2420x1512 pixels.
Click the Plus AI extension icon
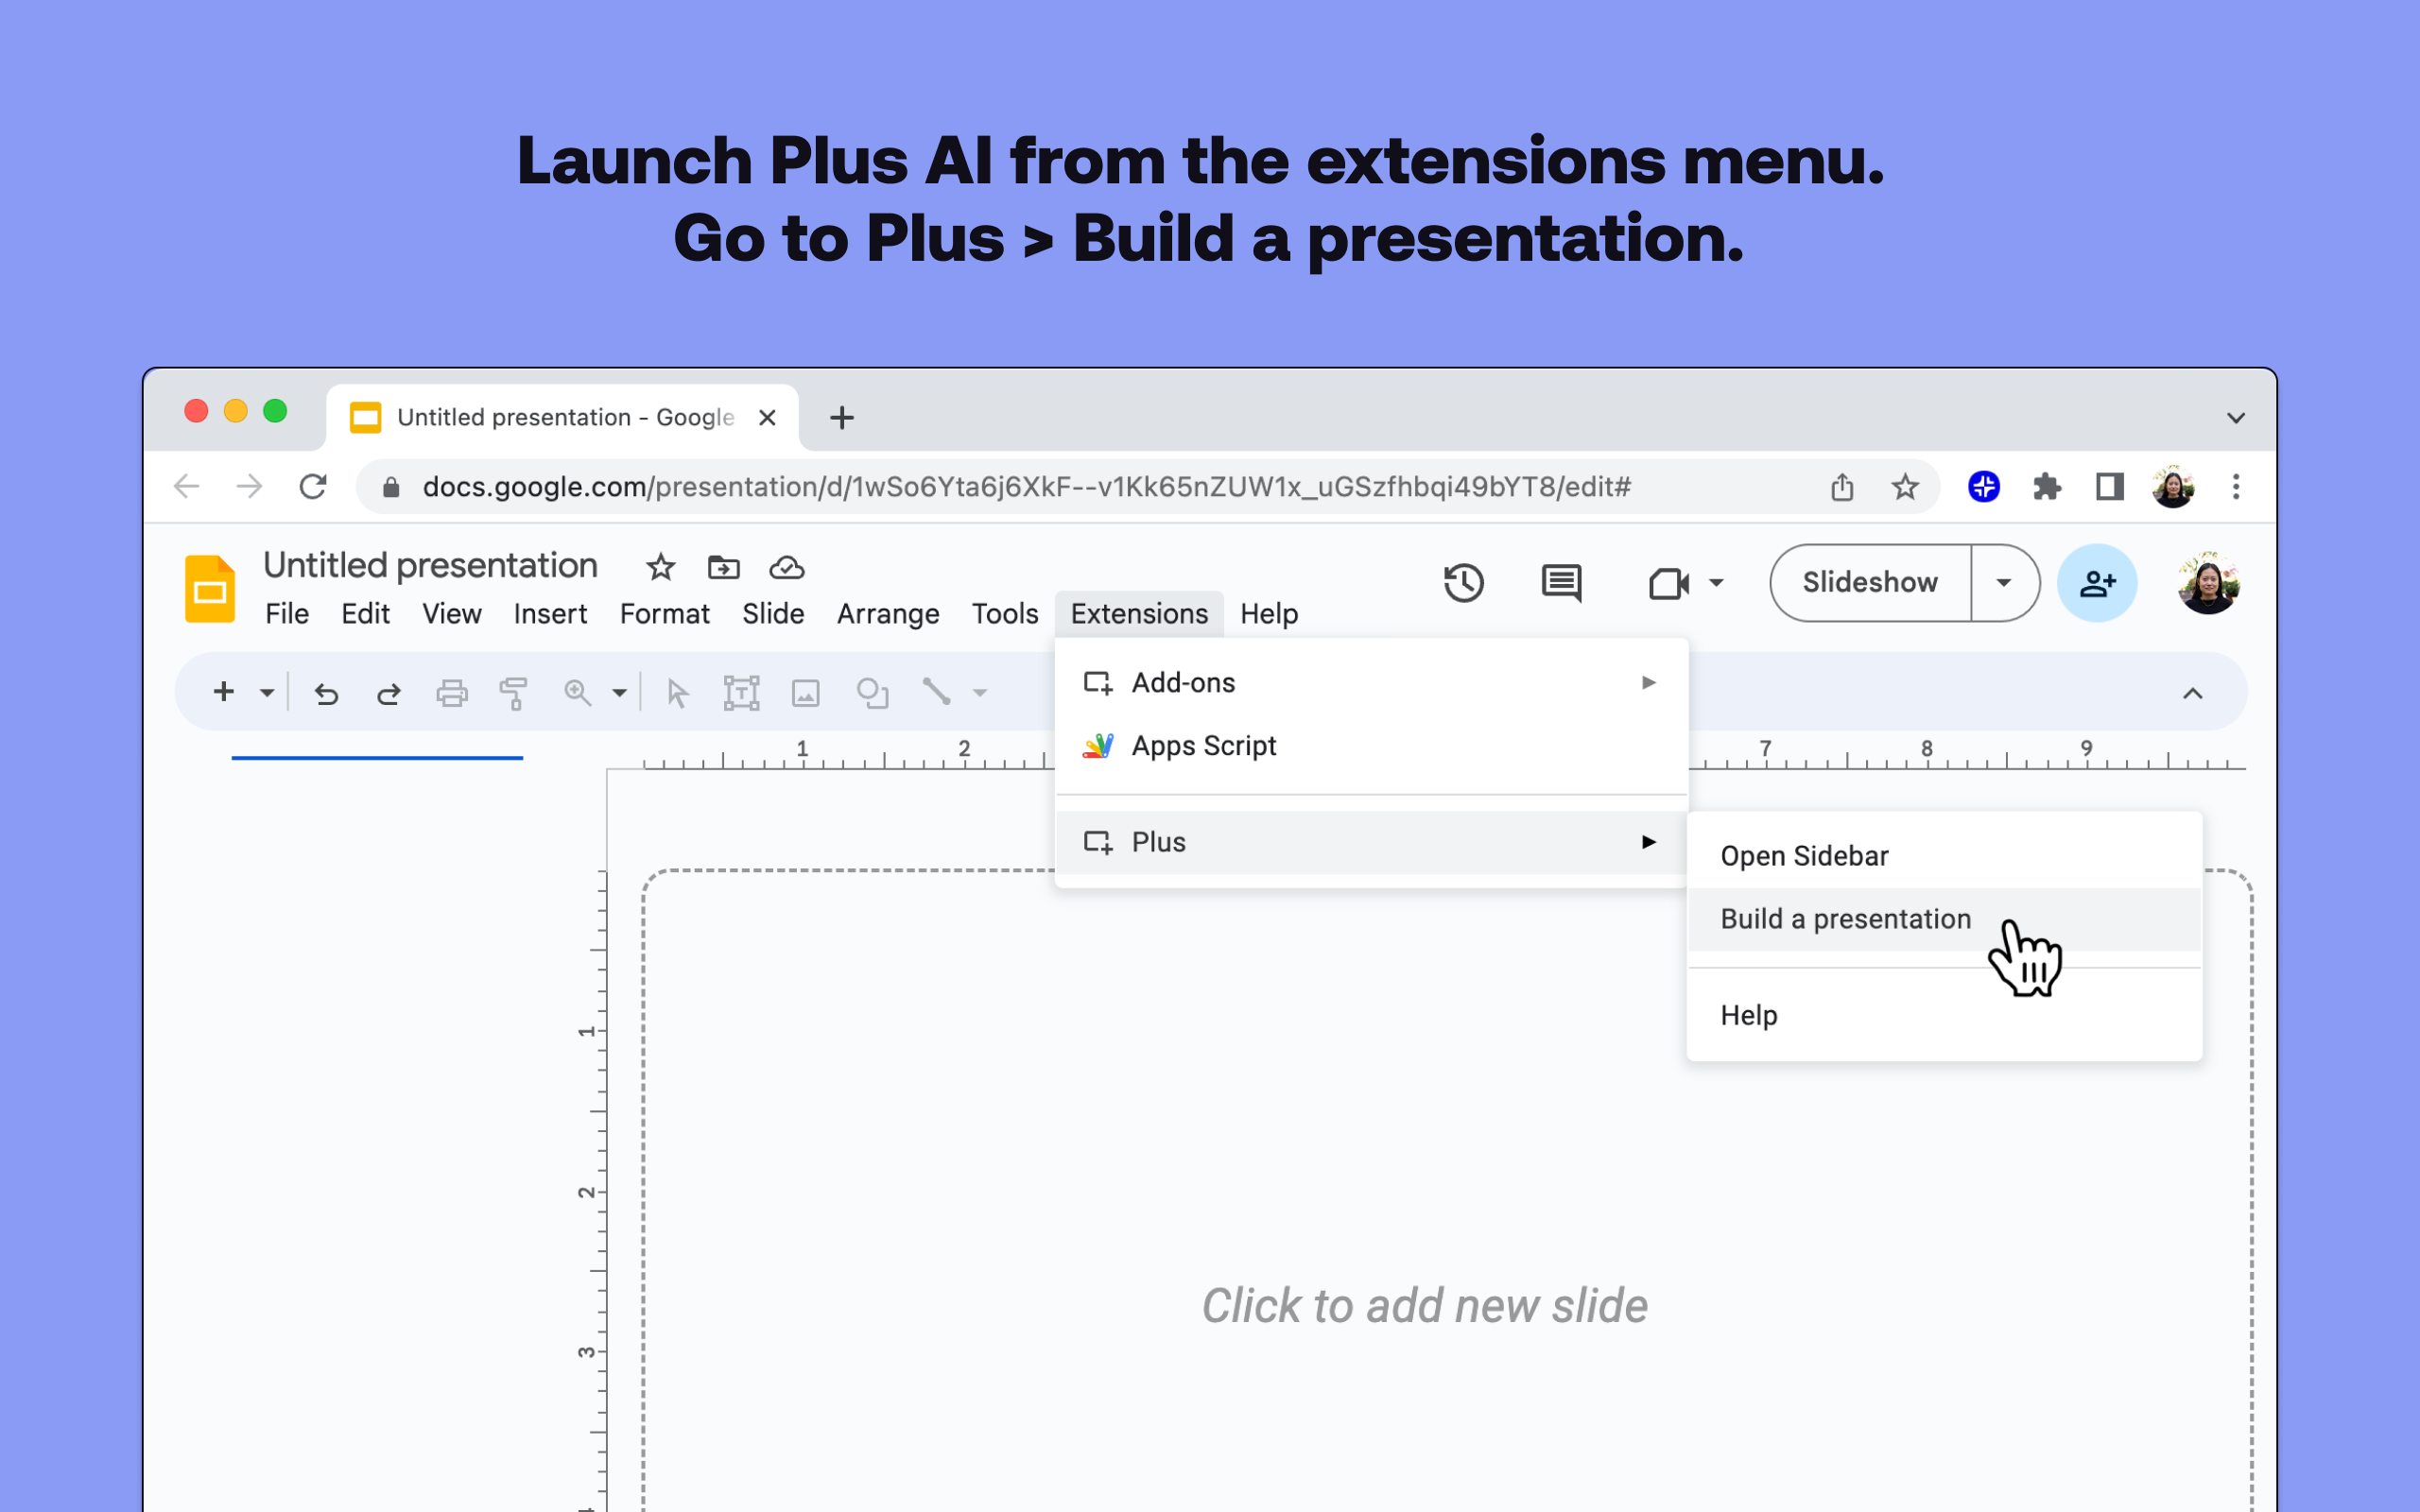pyautogui.click(x=1984, y=487)
